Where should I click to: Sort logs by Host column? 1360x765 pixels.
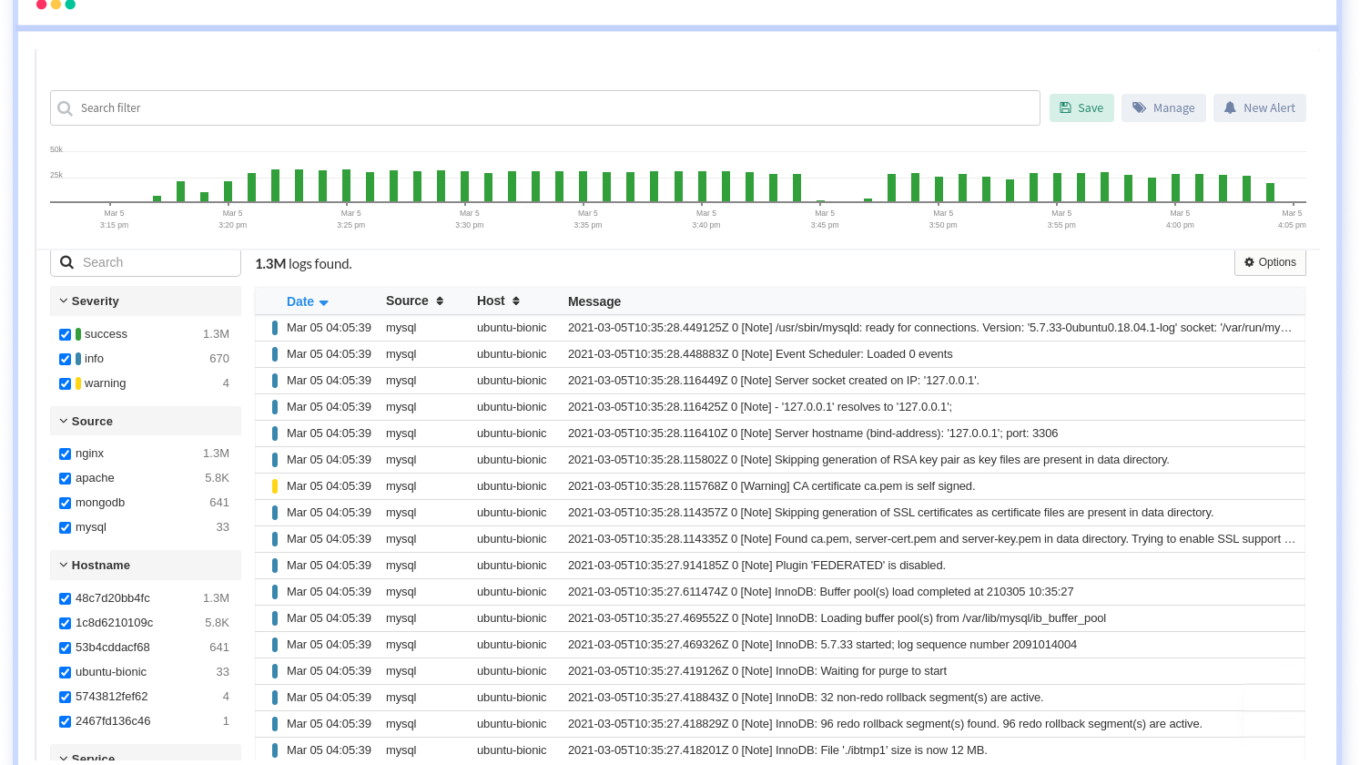pos(498,301)
